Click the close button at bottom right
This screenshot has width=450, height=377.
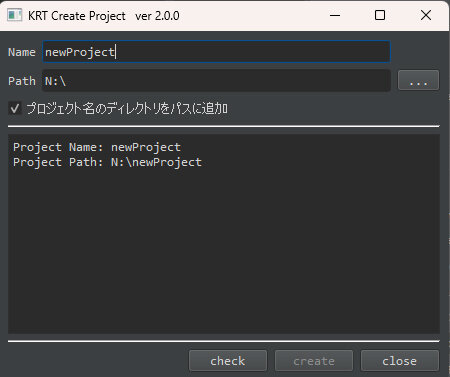[x=400, y=361]
